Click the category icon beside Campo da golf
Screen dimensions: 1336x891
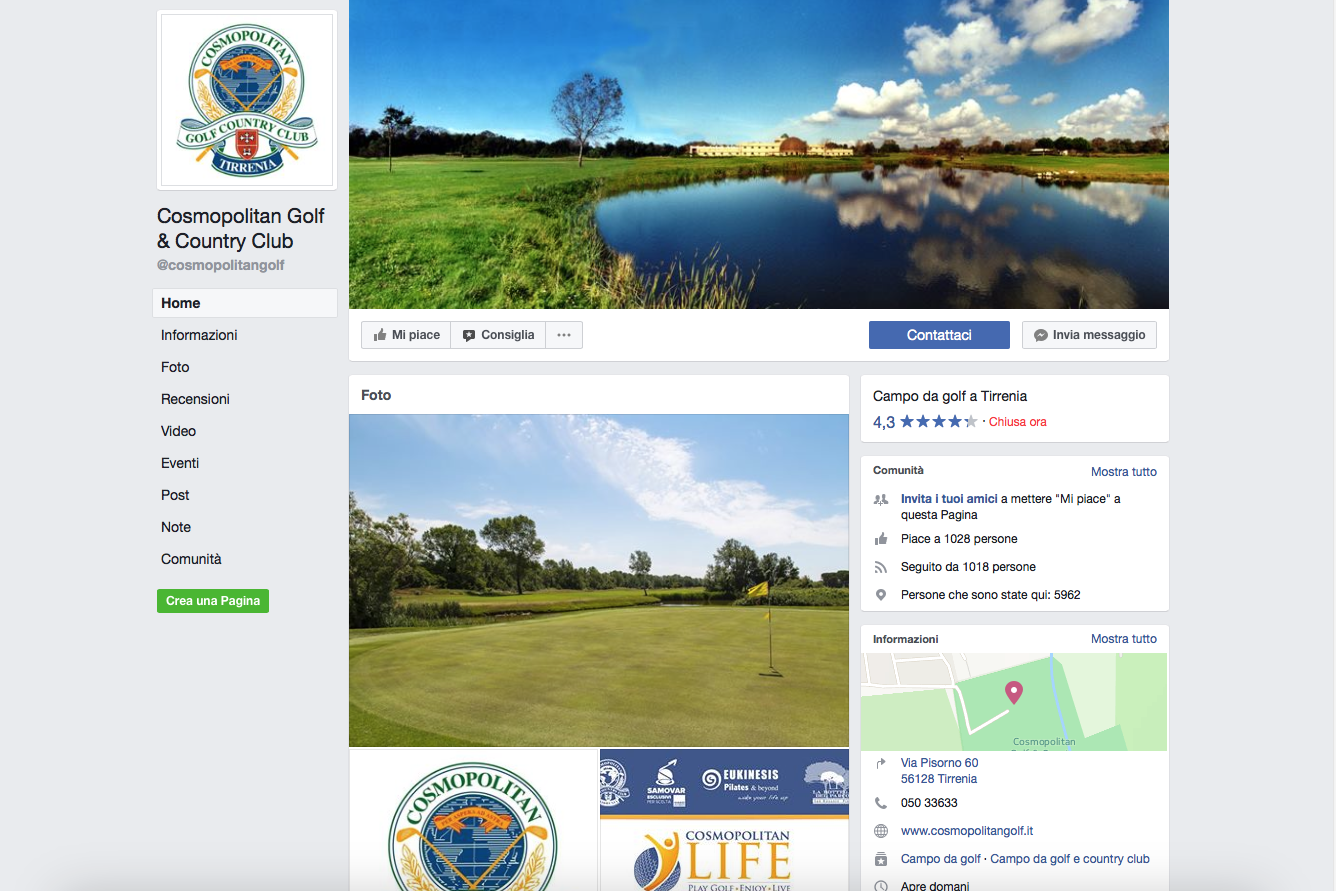(881, 859)
